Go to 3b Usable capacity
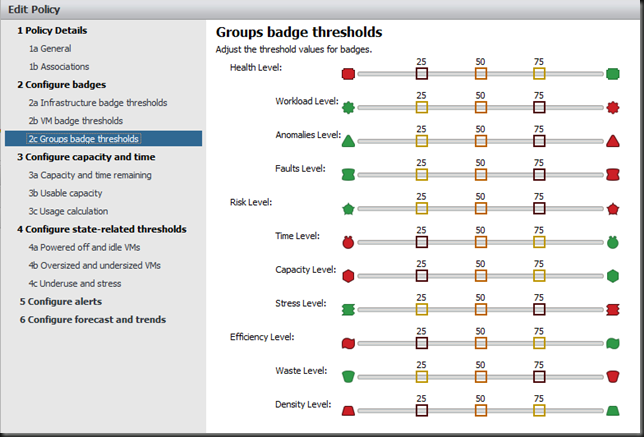The image size is (644, 437). [x=65, y=193]
